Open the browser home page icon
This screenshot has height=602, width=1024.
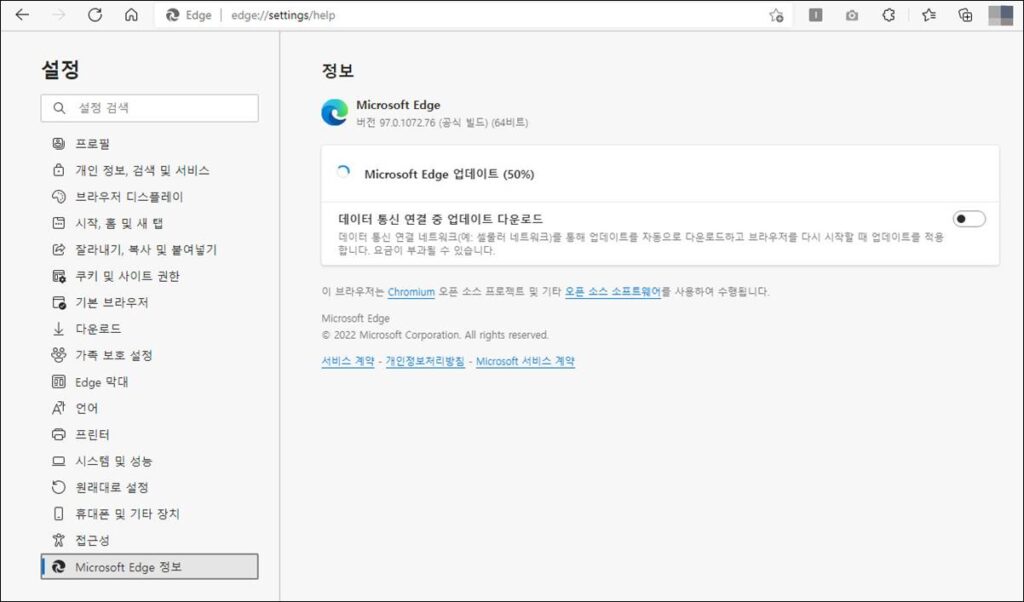[131, 15]
